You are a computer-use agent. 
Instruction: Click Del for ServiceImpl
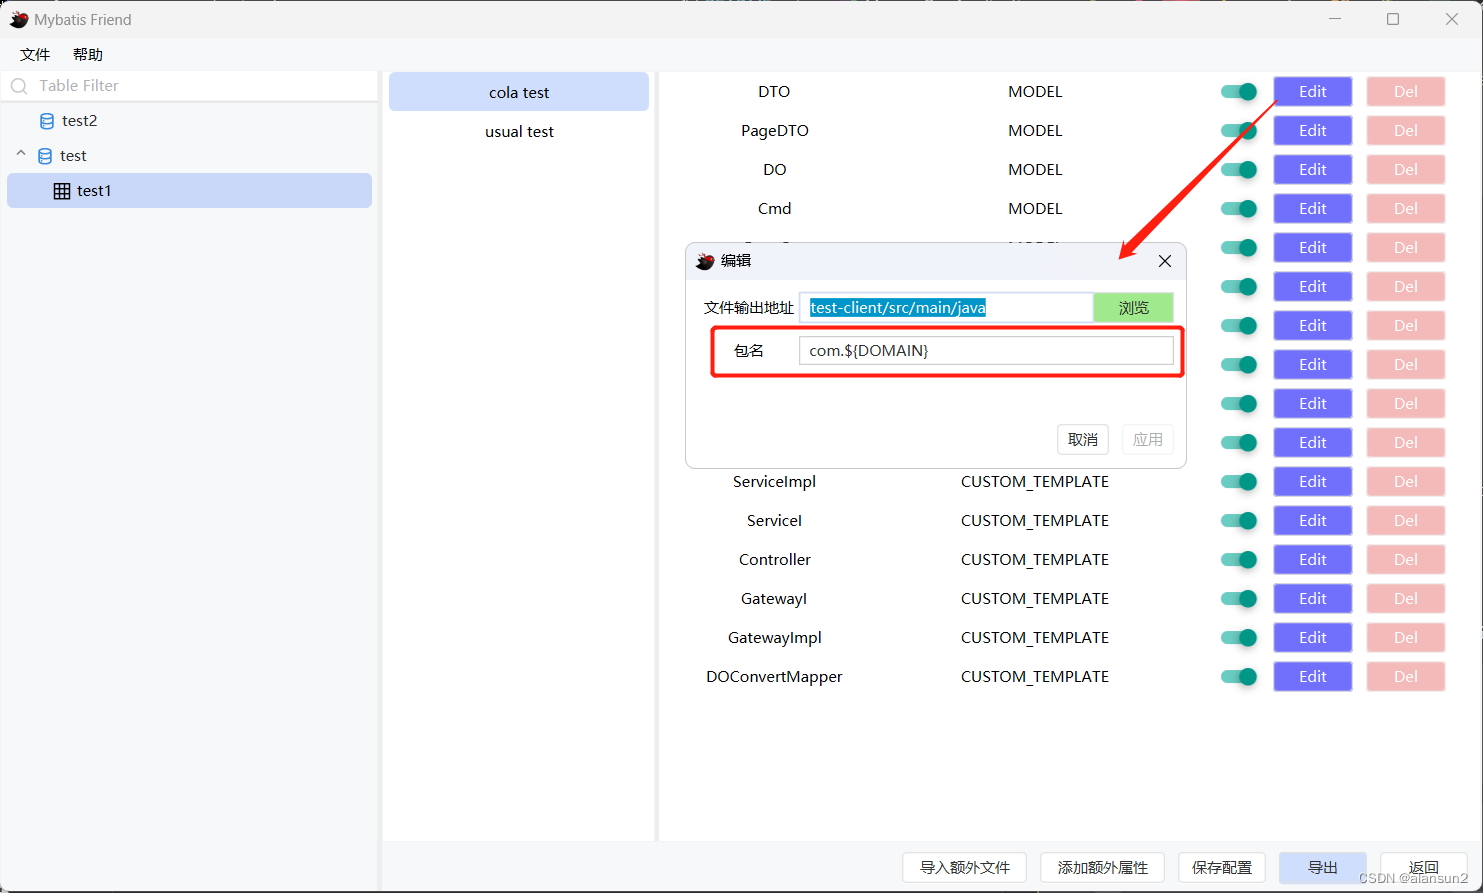pos(1406,482)
